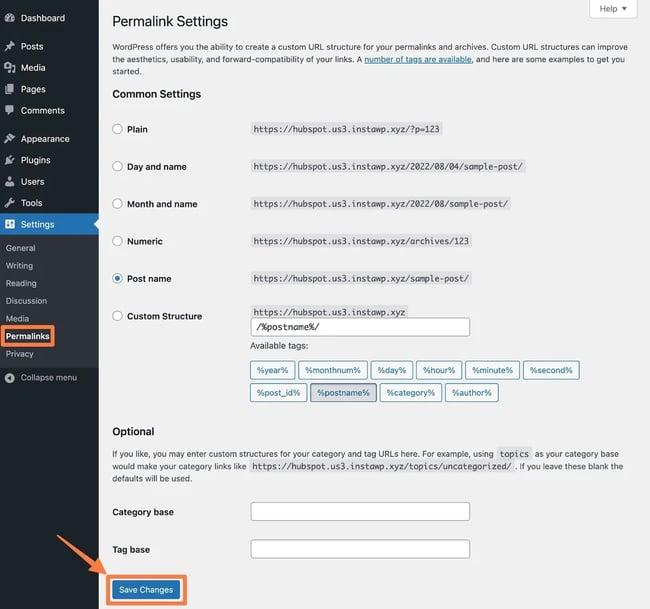Insert the %day% tag button
Viewport: 650px width, 609px height.
click(x=392, y=370)
